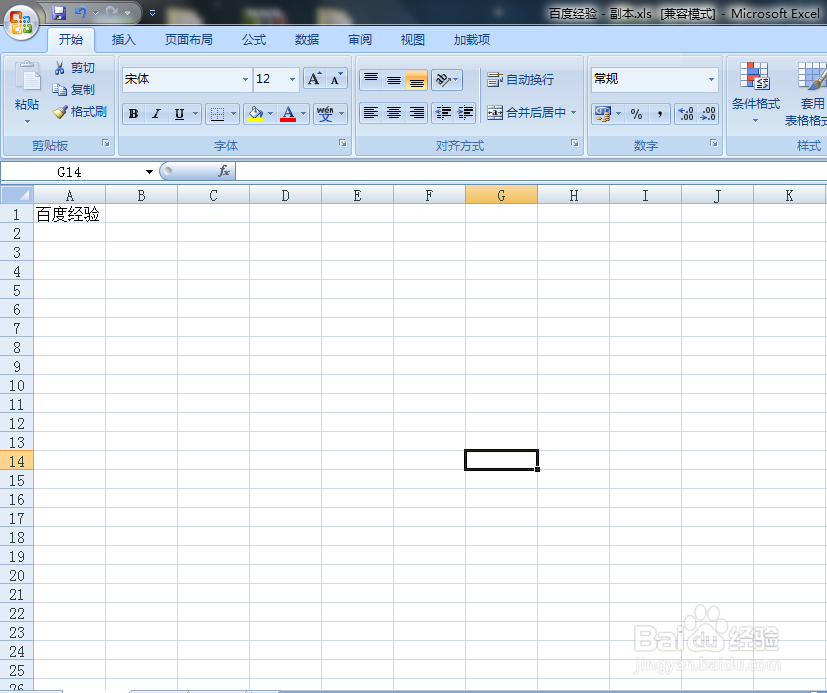827x693 pixels.
Task: Expand underline style dropdown arrow
Action: pyautogui.click(x=196, y=113)
